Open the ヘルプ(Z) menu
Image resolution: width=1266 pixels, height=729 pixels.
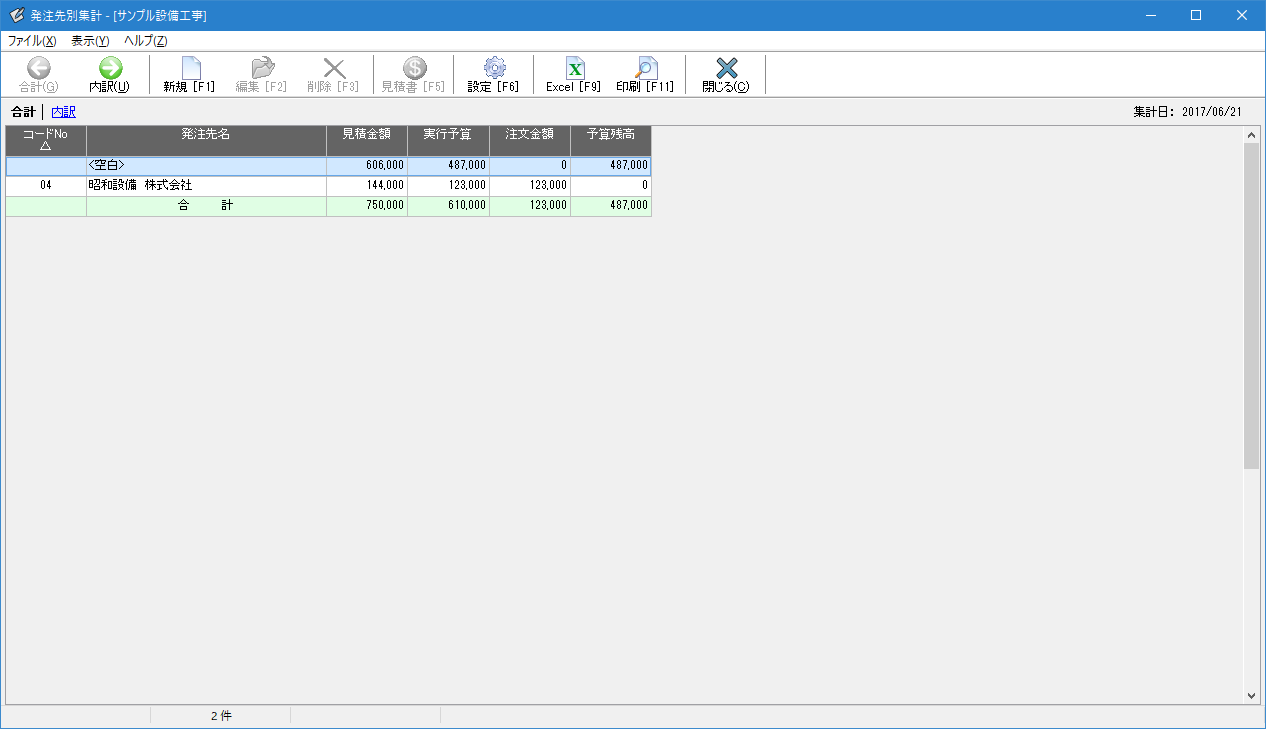(146, 41)
